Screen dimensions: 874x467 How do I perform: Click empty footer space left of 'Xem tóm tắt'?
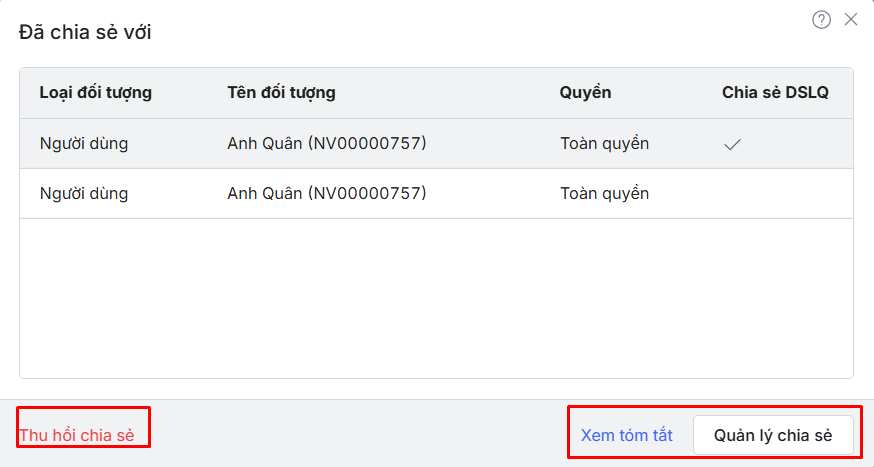click(x=360, y=436)
